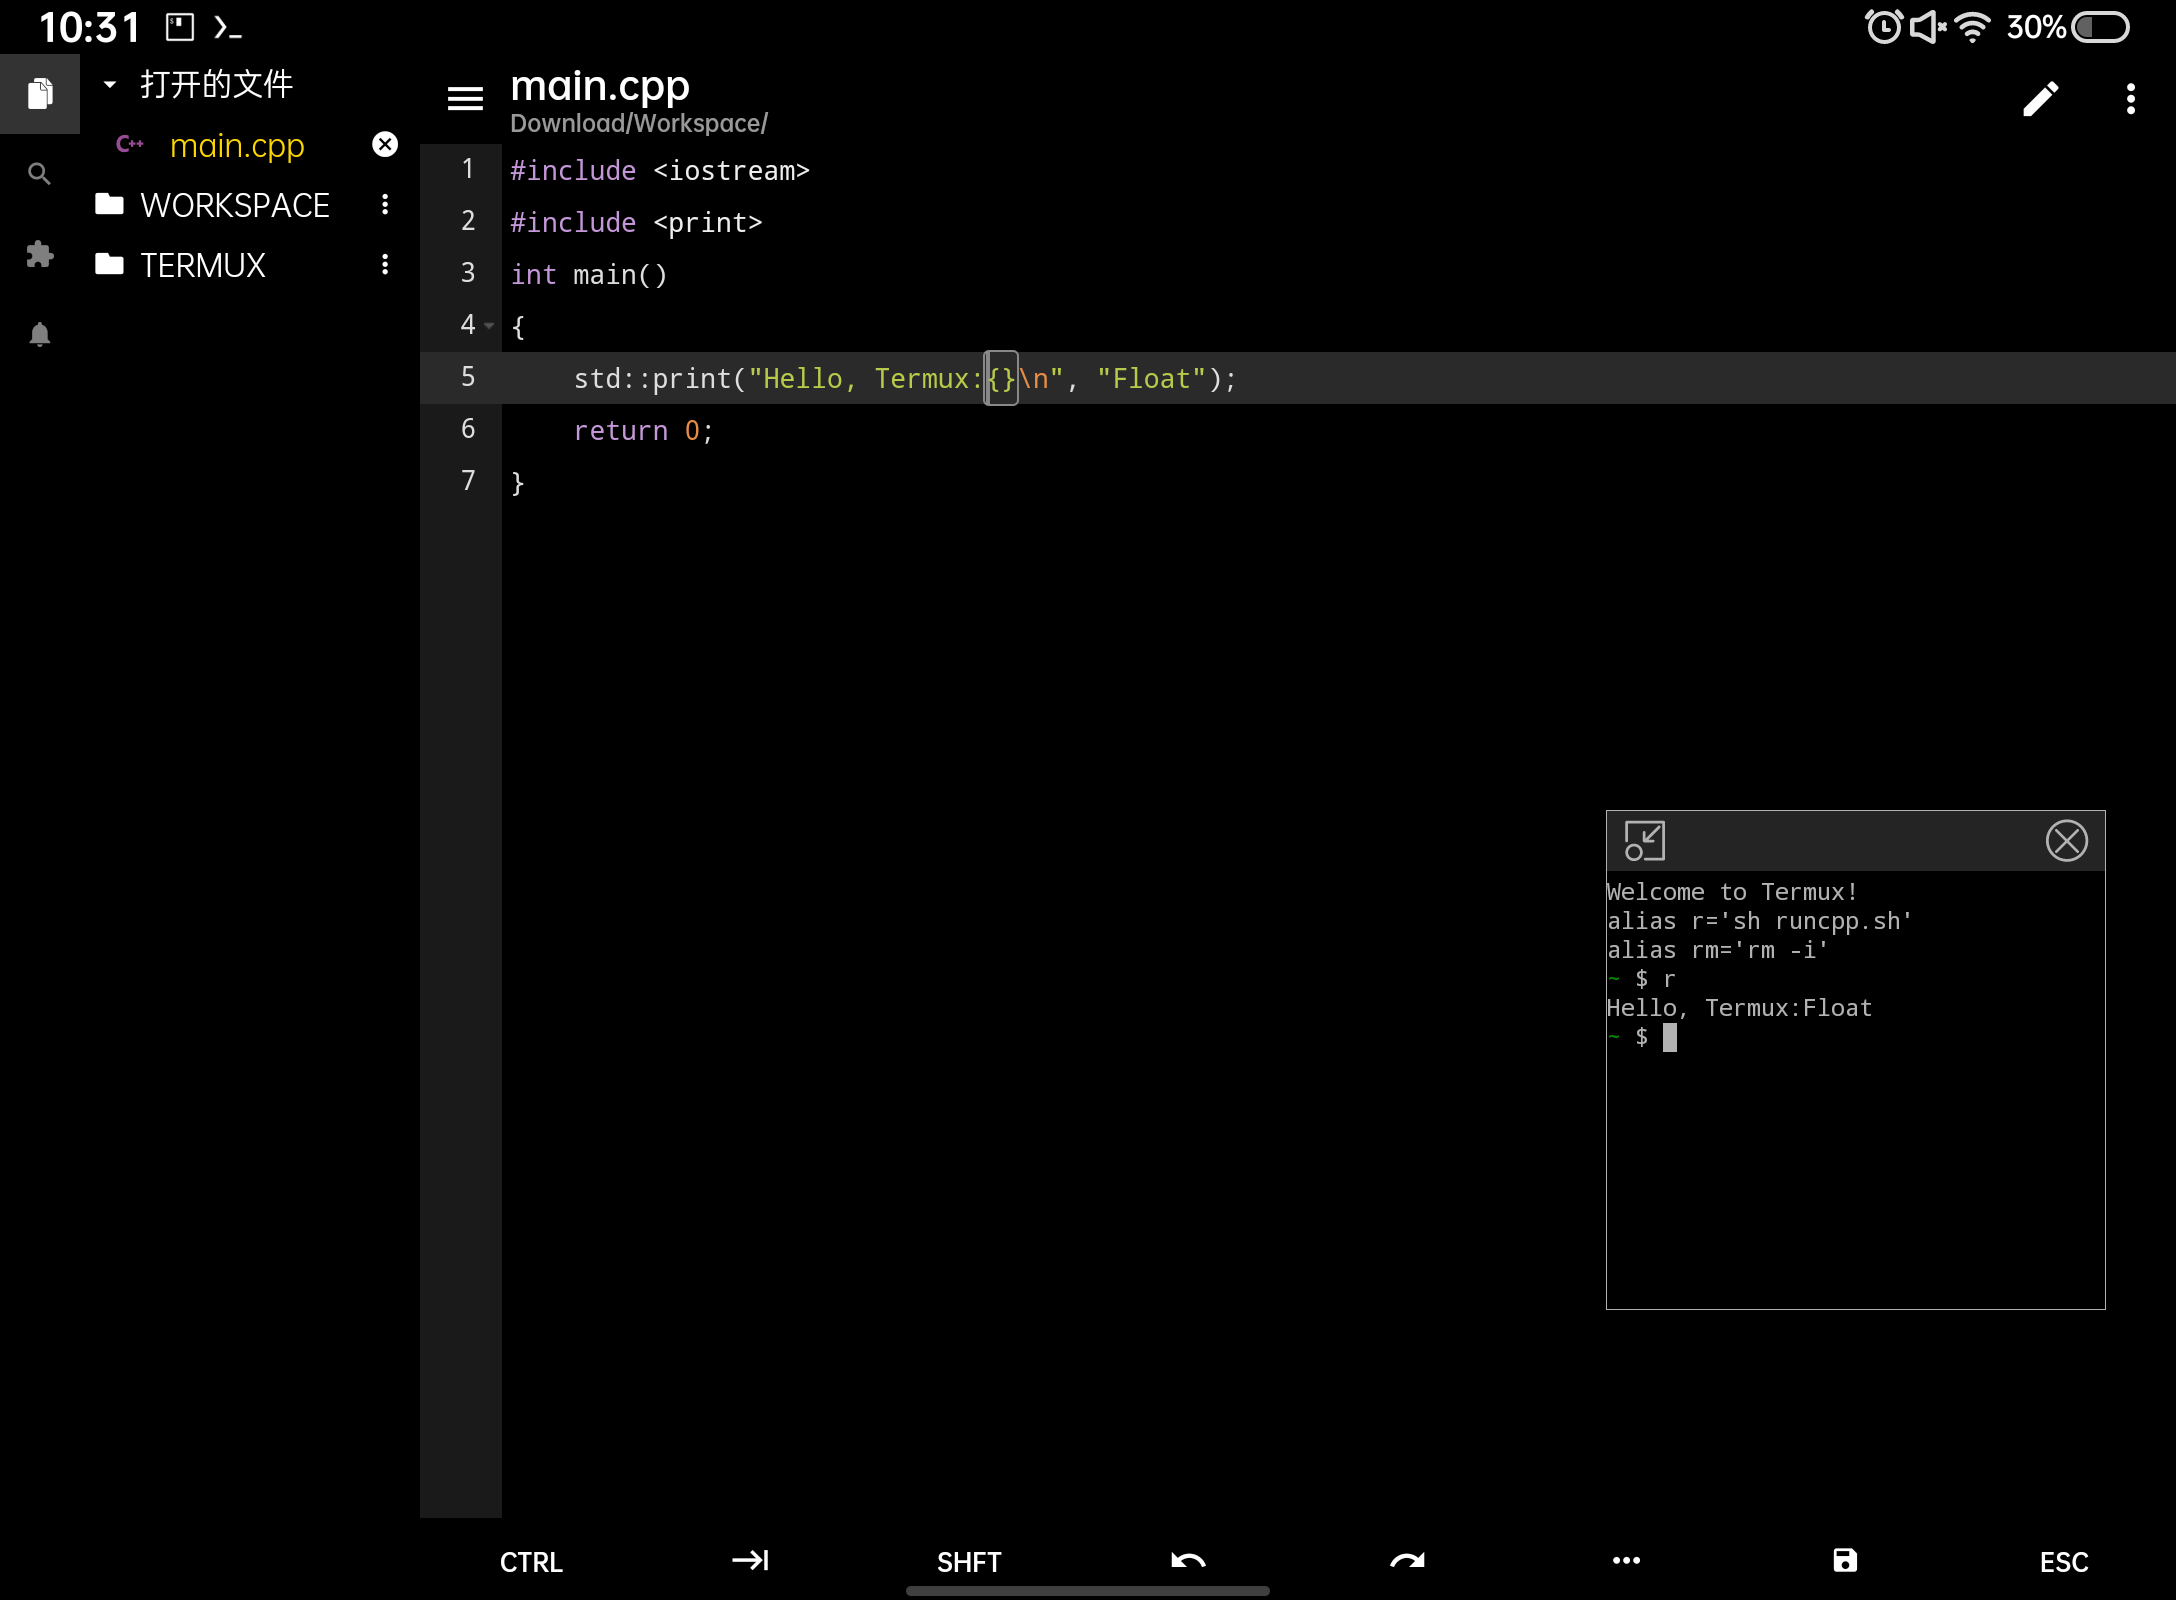Click the save floppy disk icon
2176x1600 pixels.
[1845, 1561]
